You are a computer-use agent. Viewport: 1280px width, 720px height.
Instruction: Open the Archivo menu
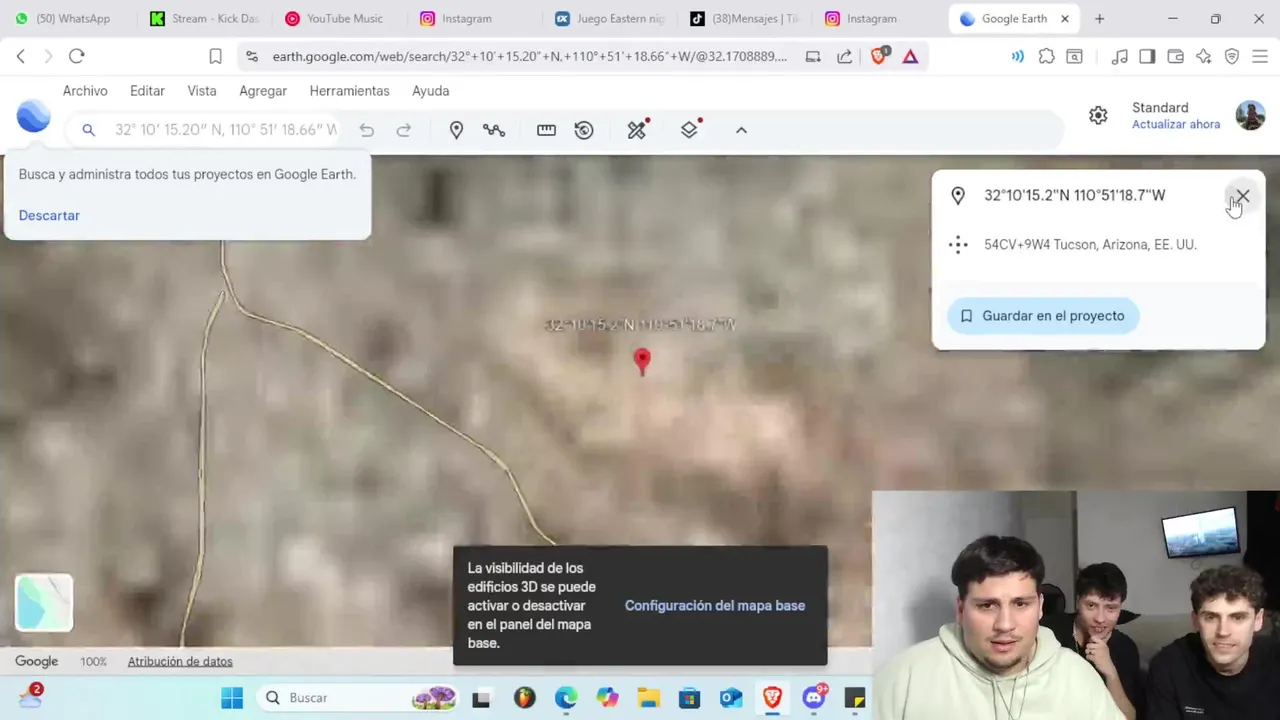pos(85,91)
